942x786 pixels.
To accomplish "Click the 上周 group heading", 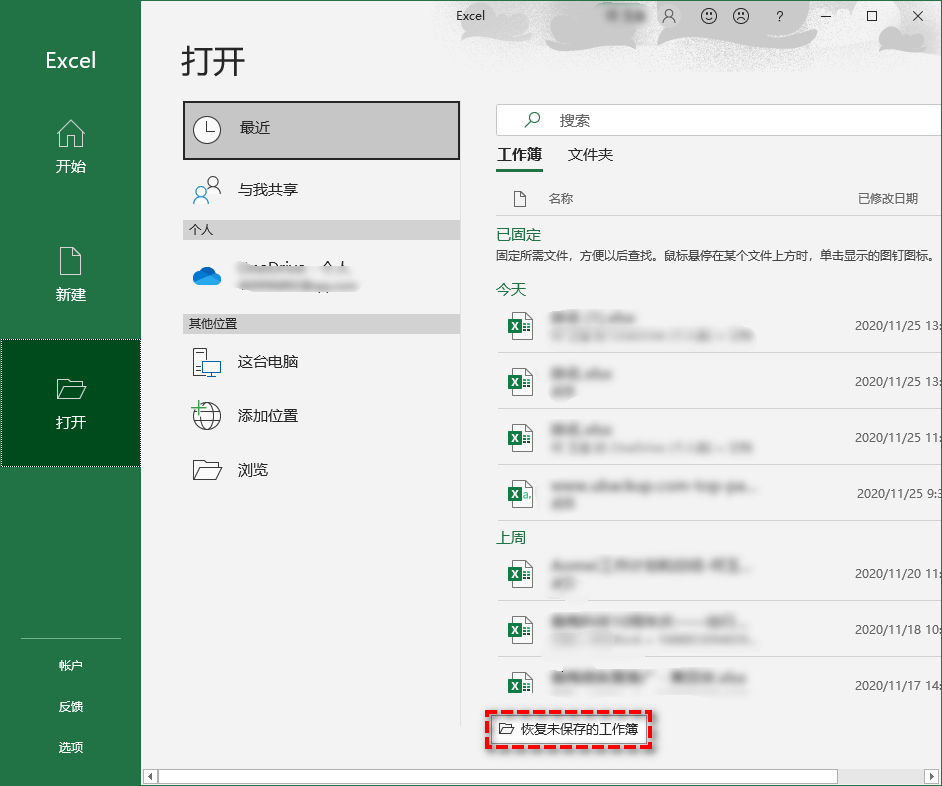I will (511, 537).
